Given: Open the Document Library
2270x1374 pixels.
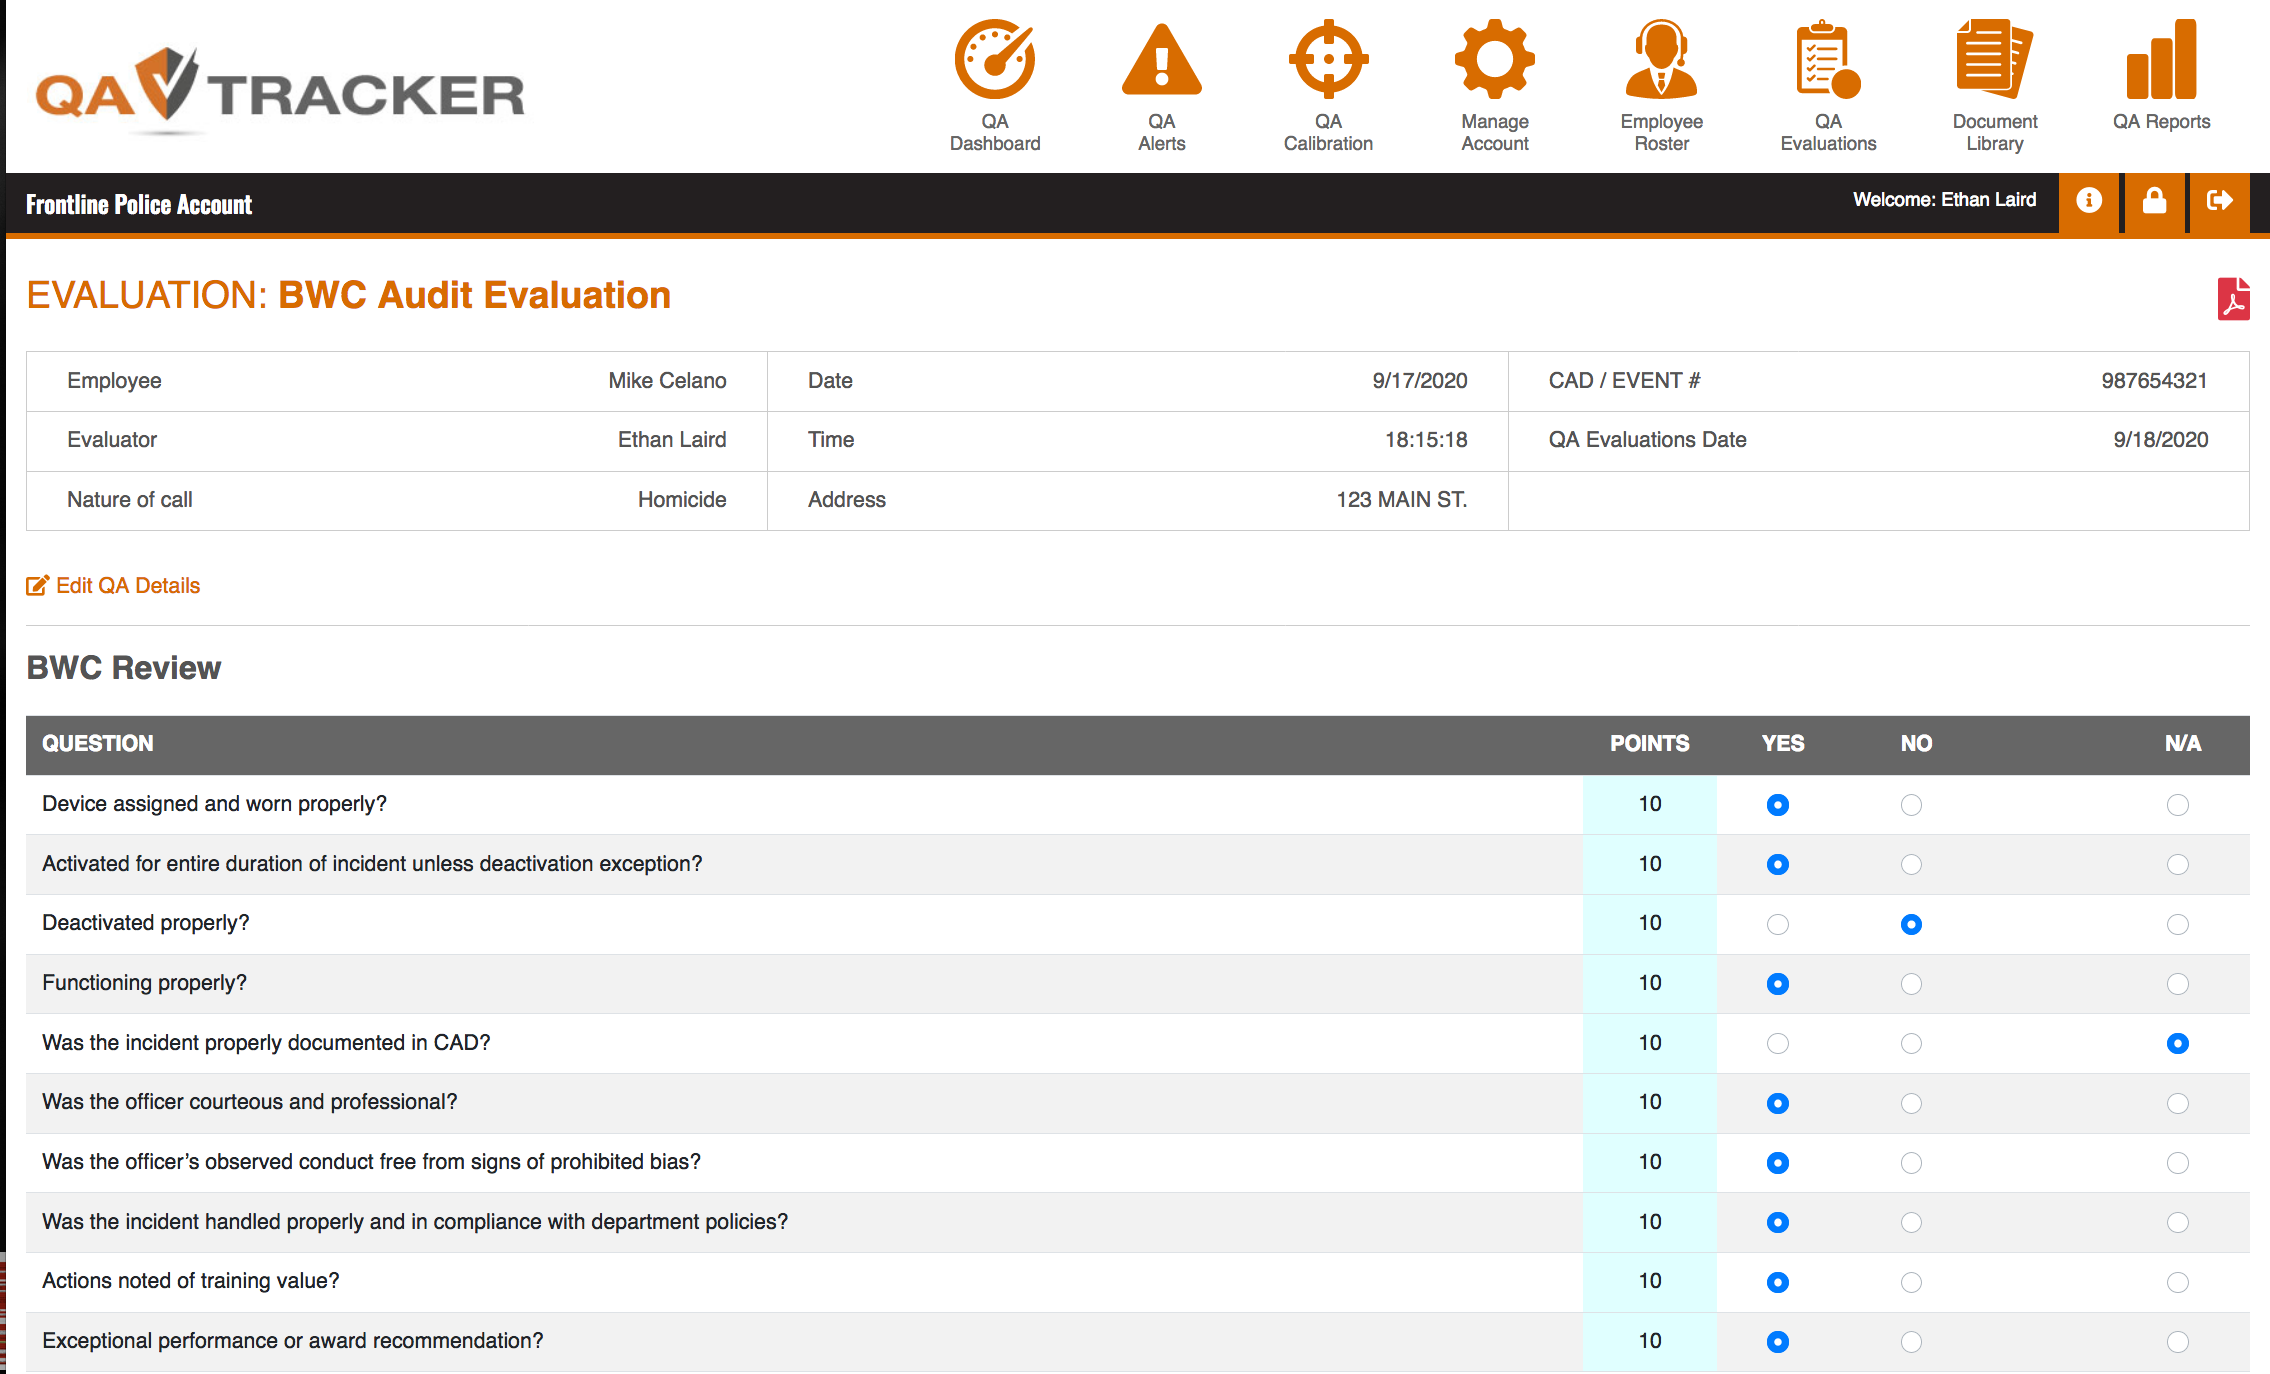Looking at the screenshot, I should (1994, 85).
